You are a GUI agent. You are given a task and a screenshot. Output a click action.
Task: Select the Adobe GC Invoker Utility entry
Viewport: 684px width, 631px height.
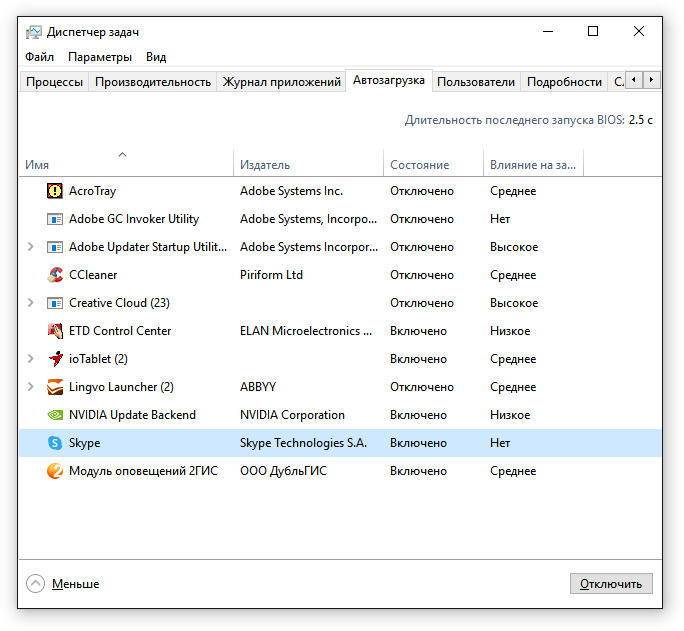pos(134,219)
